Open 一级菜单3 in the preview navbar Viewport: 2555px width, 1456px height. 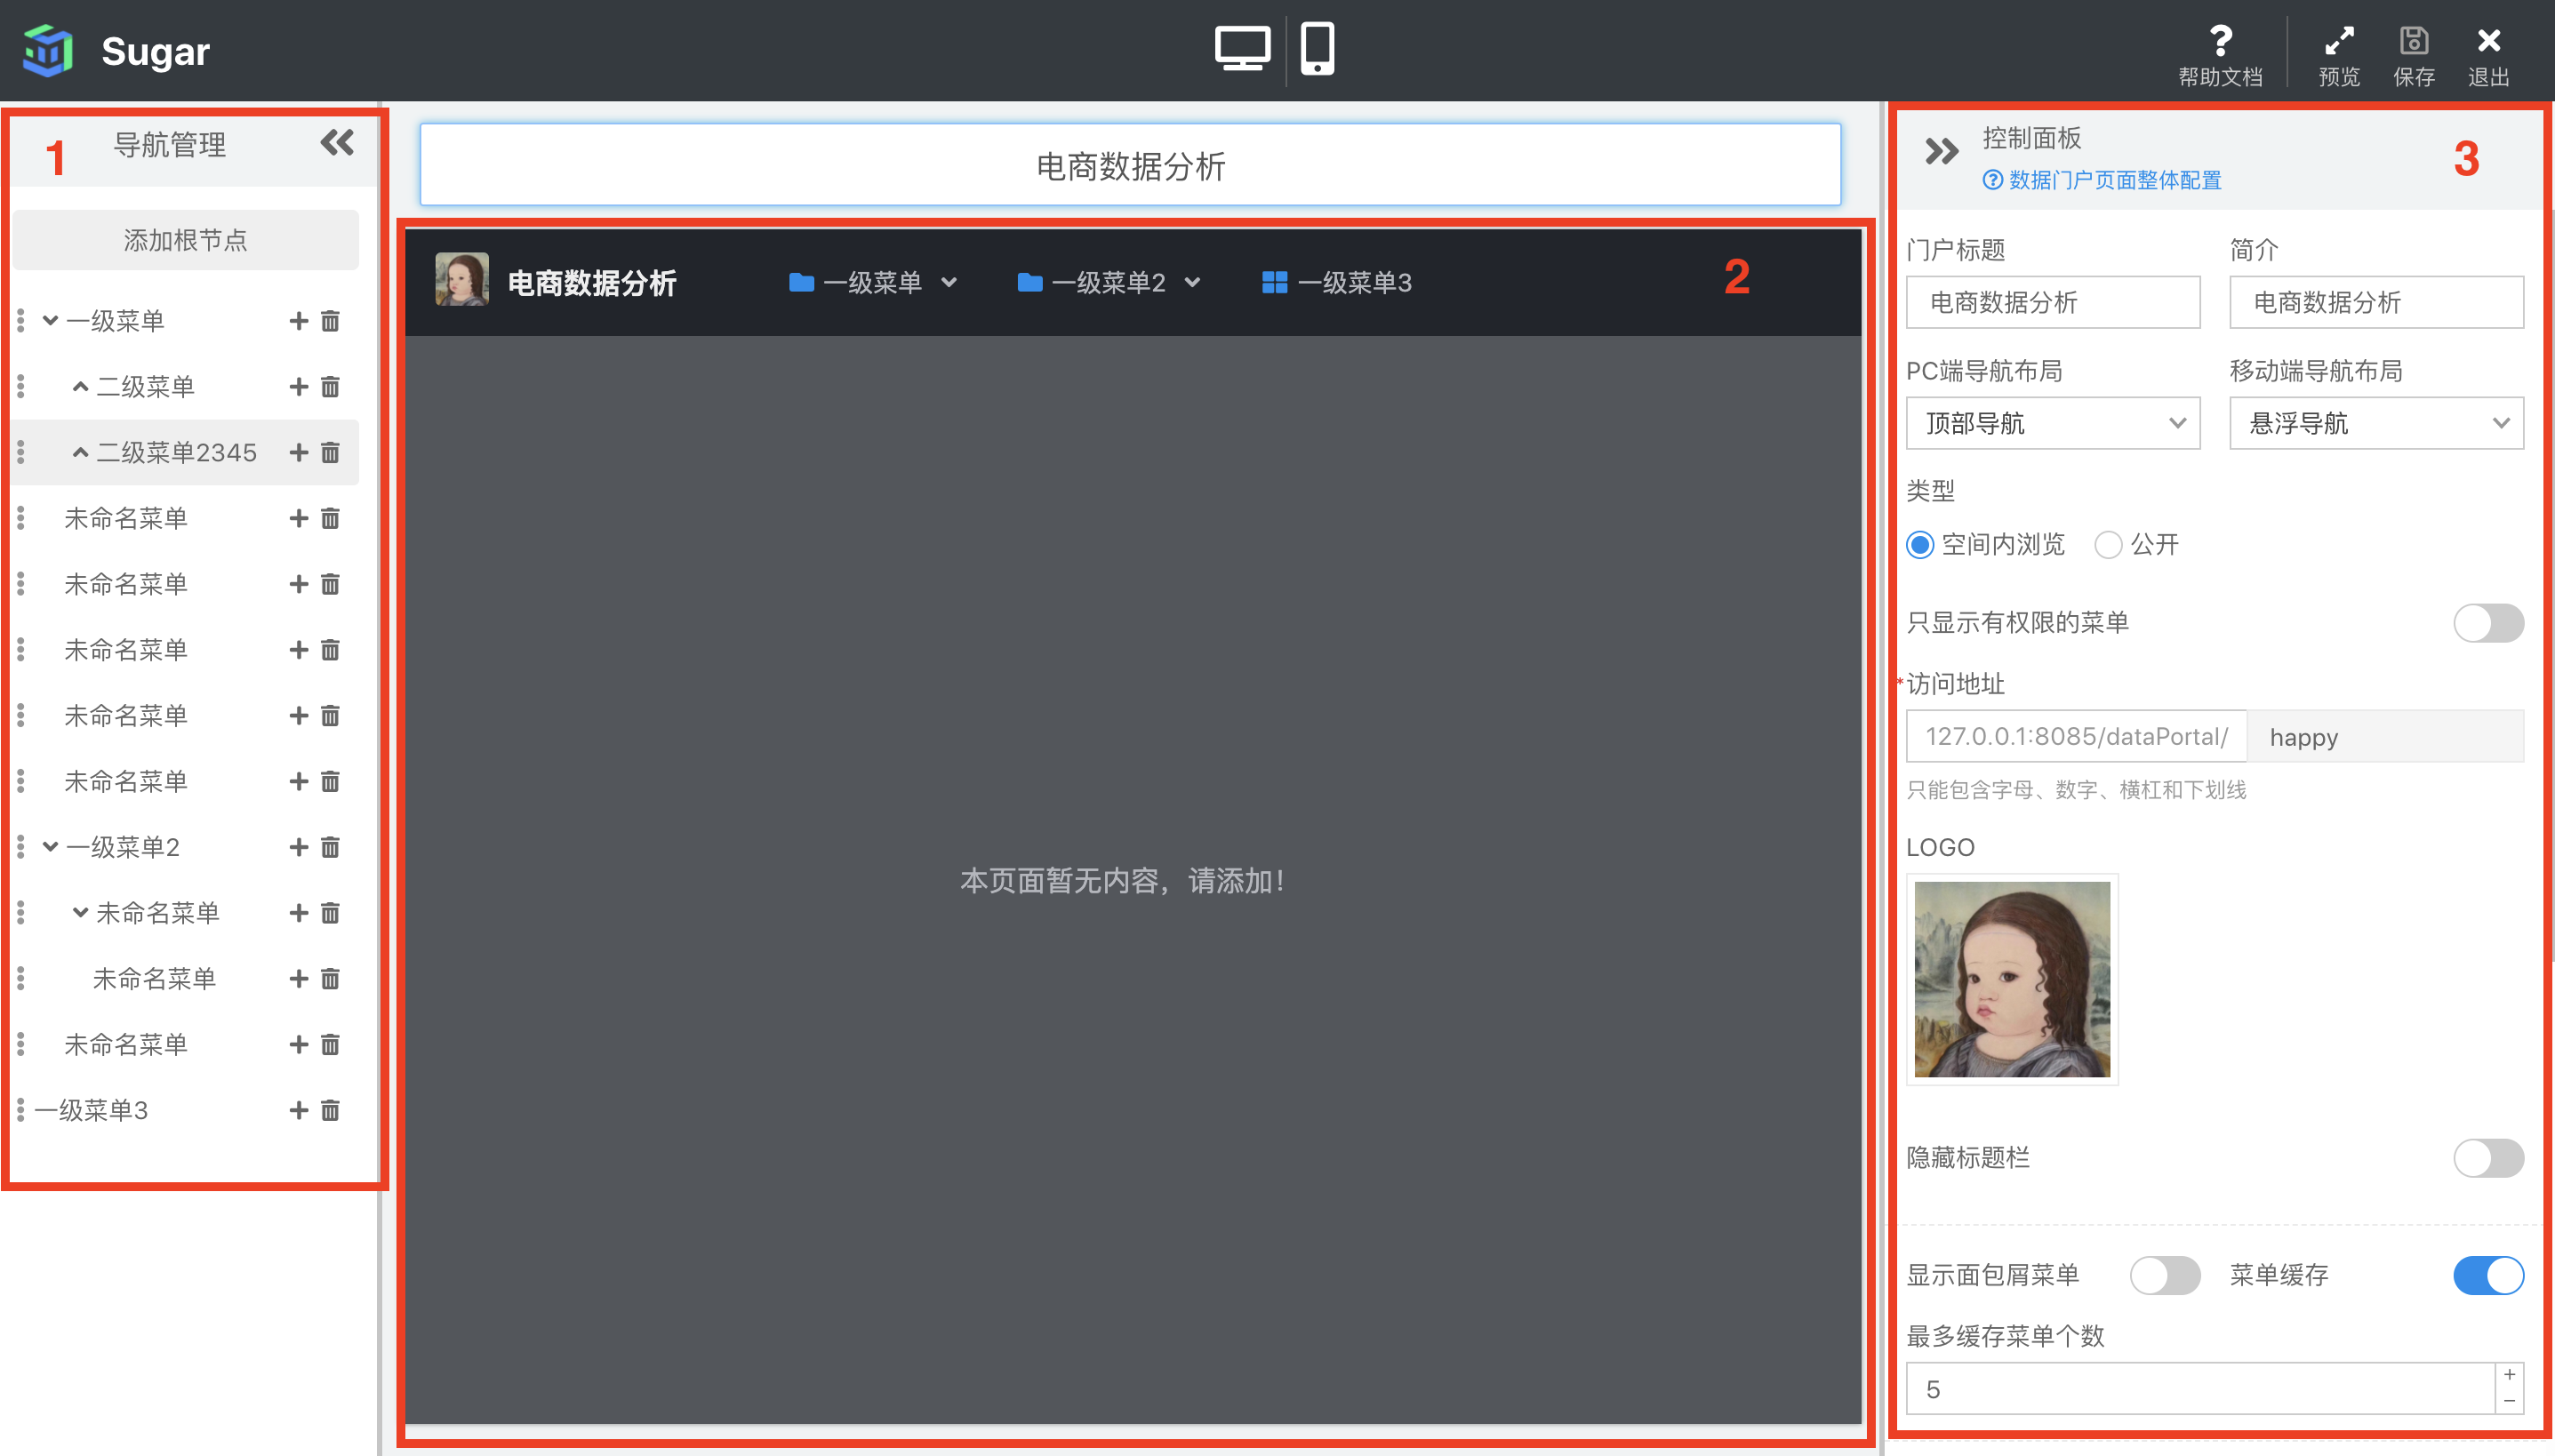pyautogui.click(x=1336, y=282)
